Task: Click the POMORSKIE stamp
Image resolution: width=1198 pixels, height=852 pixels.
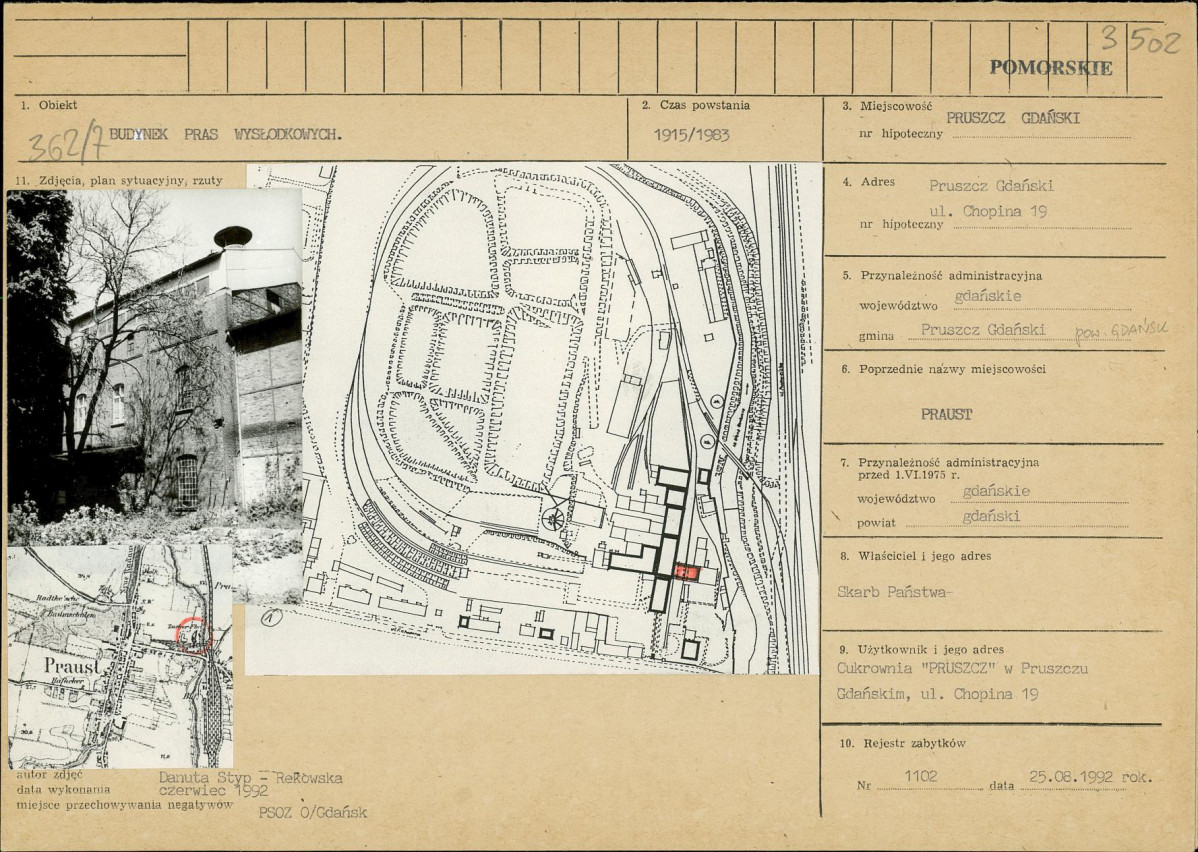Action: pos(1050,68)
